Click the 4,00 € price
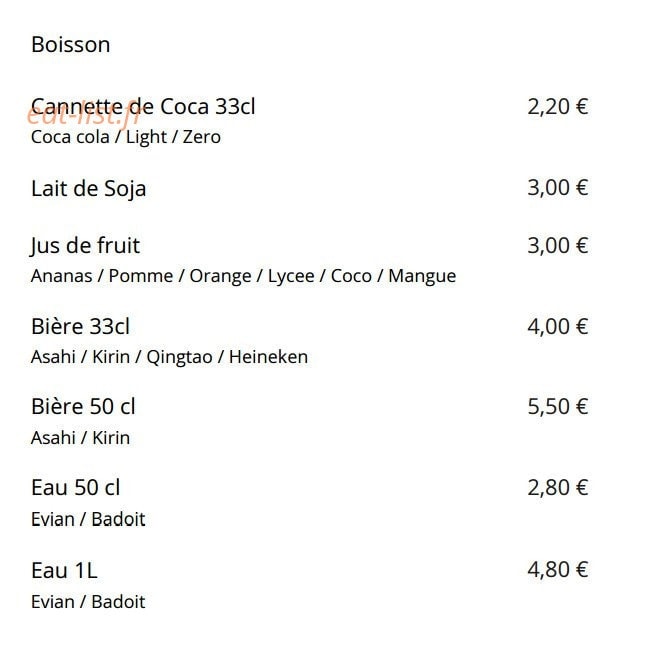 [x=557, y=326]
